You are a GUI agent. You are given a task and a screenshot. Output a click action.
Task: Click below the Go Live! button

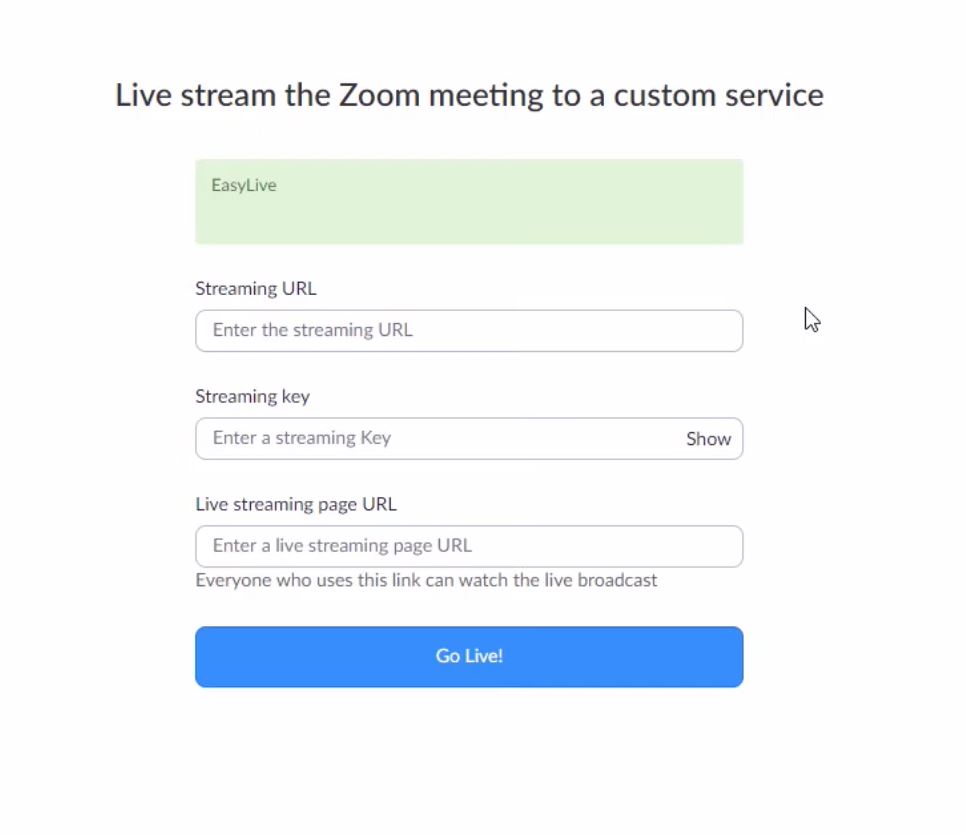(469, 730)
